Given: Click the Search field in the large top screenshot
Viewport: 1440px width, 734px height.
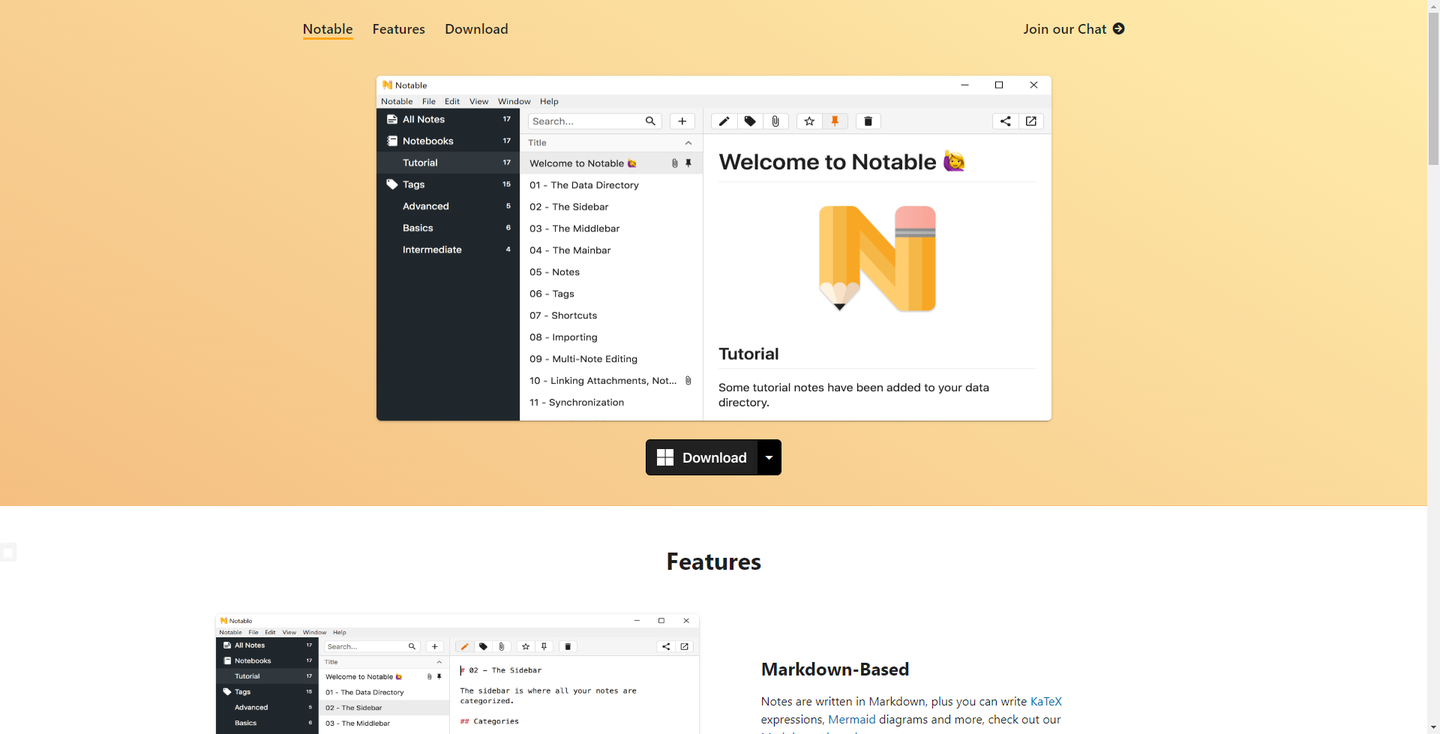Looking at the screenshot, I should [x=596, y=121].
